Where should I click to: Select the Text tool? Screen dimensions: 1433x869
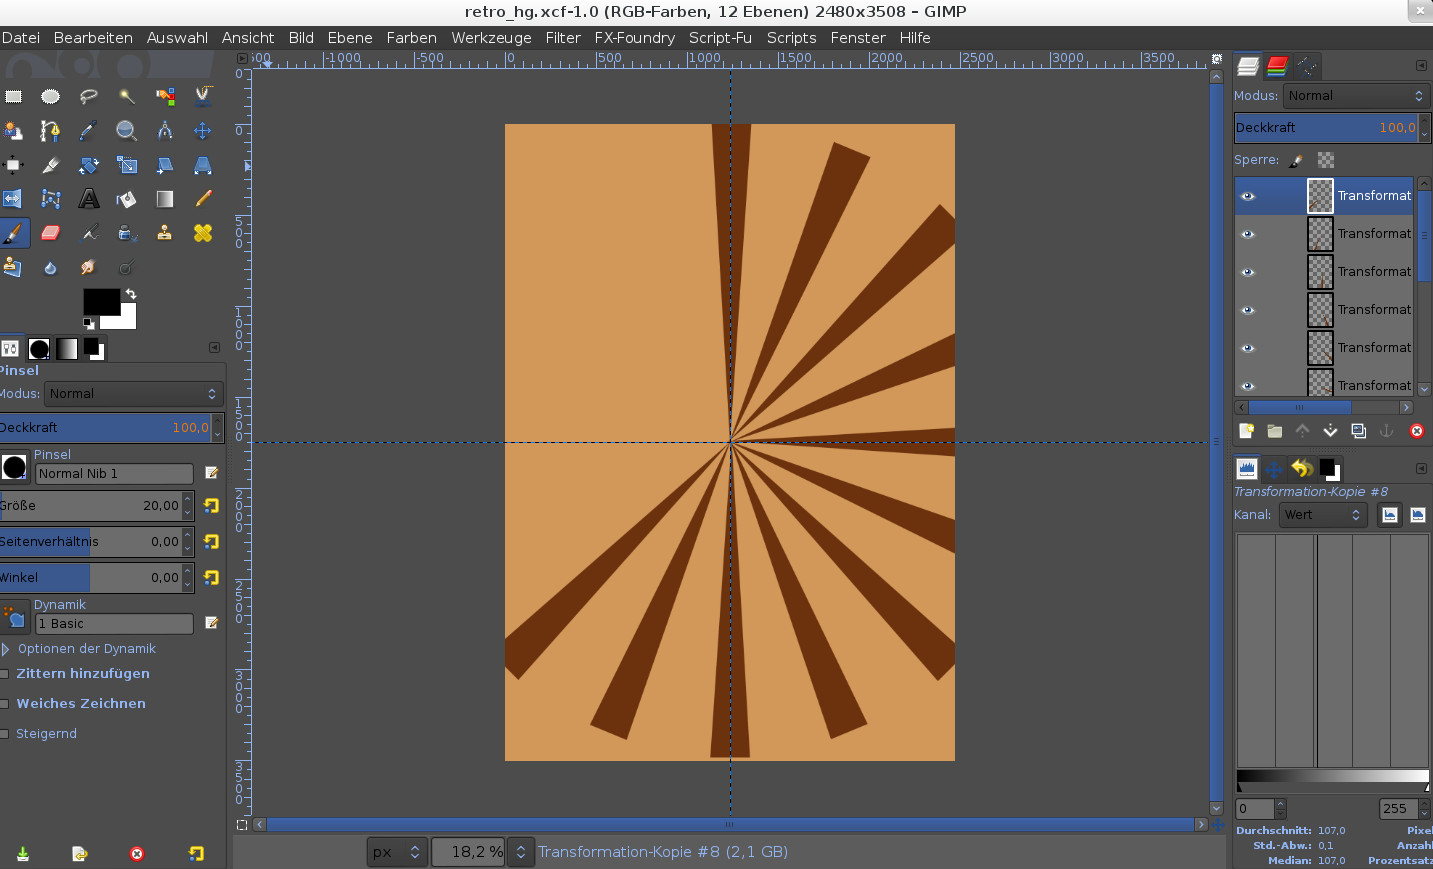pos(89,199)
